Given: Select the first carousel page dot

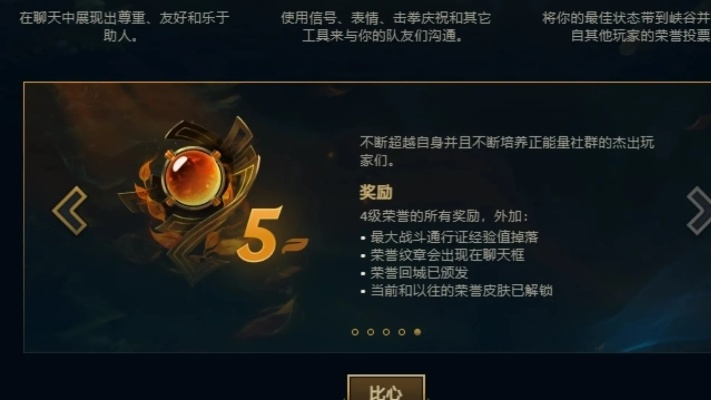Looking at the screenshot, I should coord(355,332).
